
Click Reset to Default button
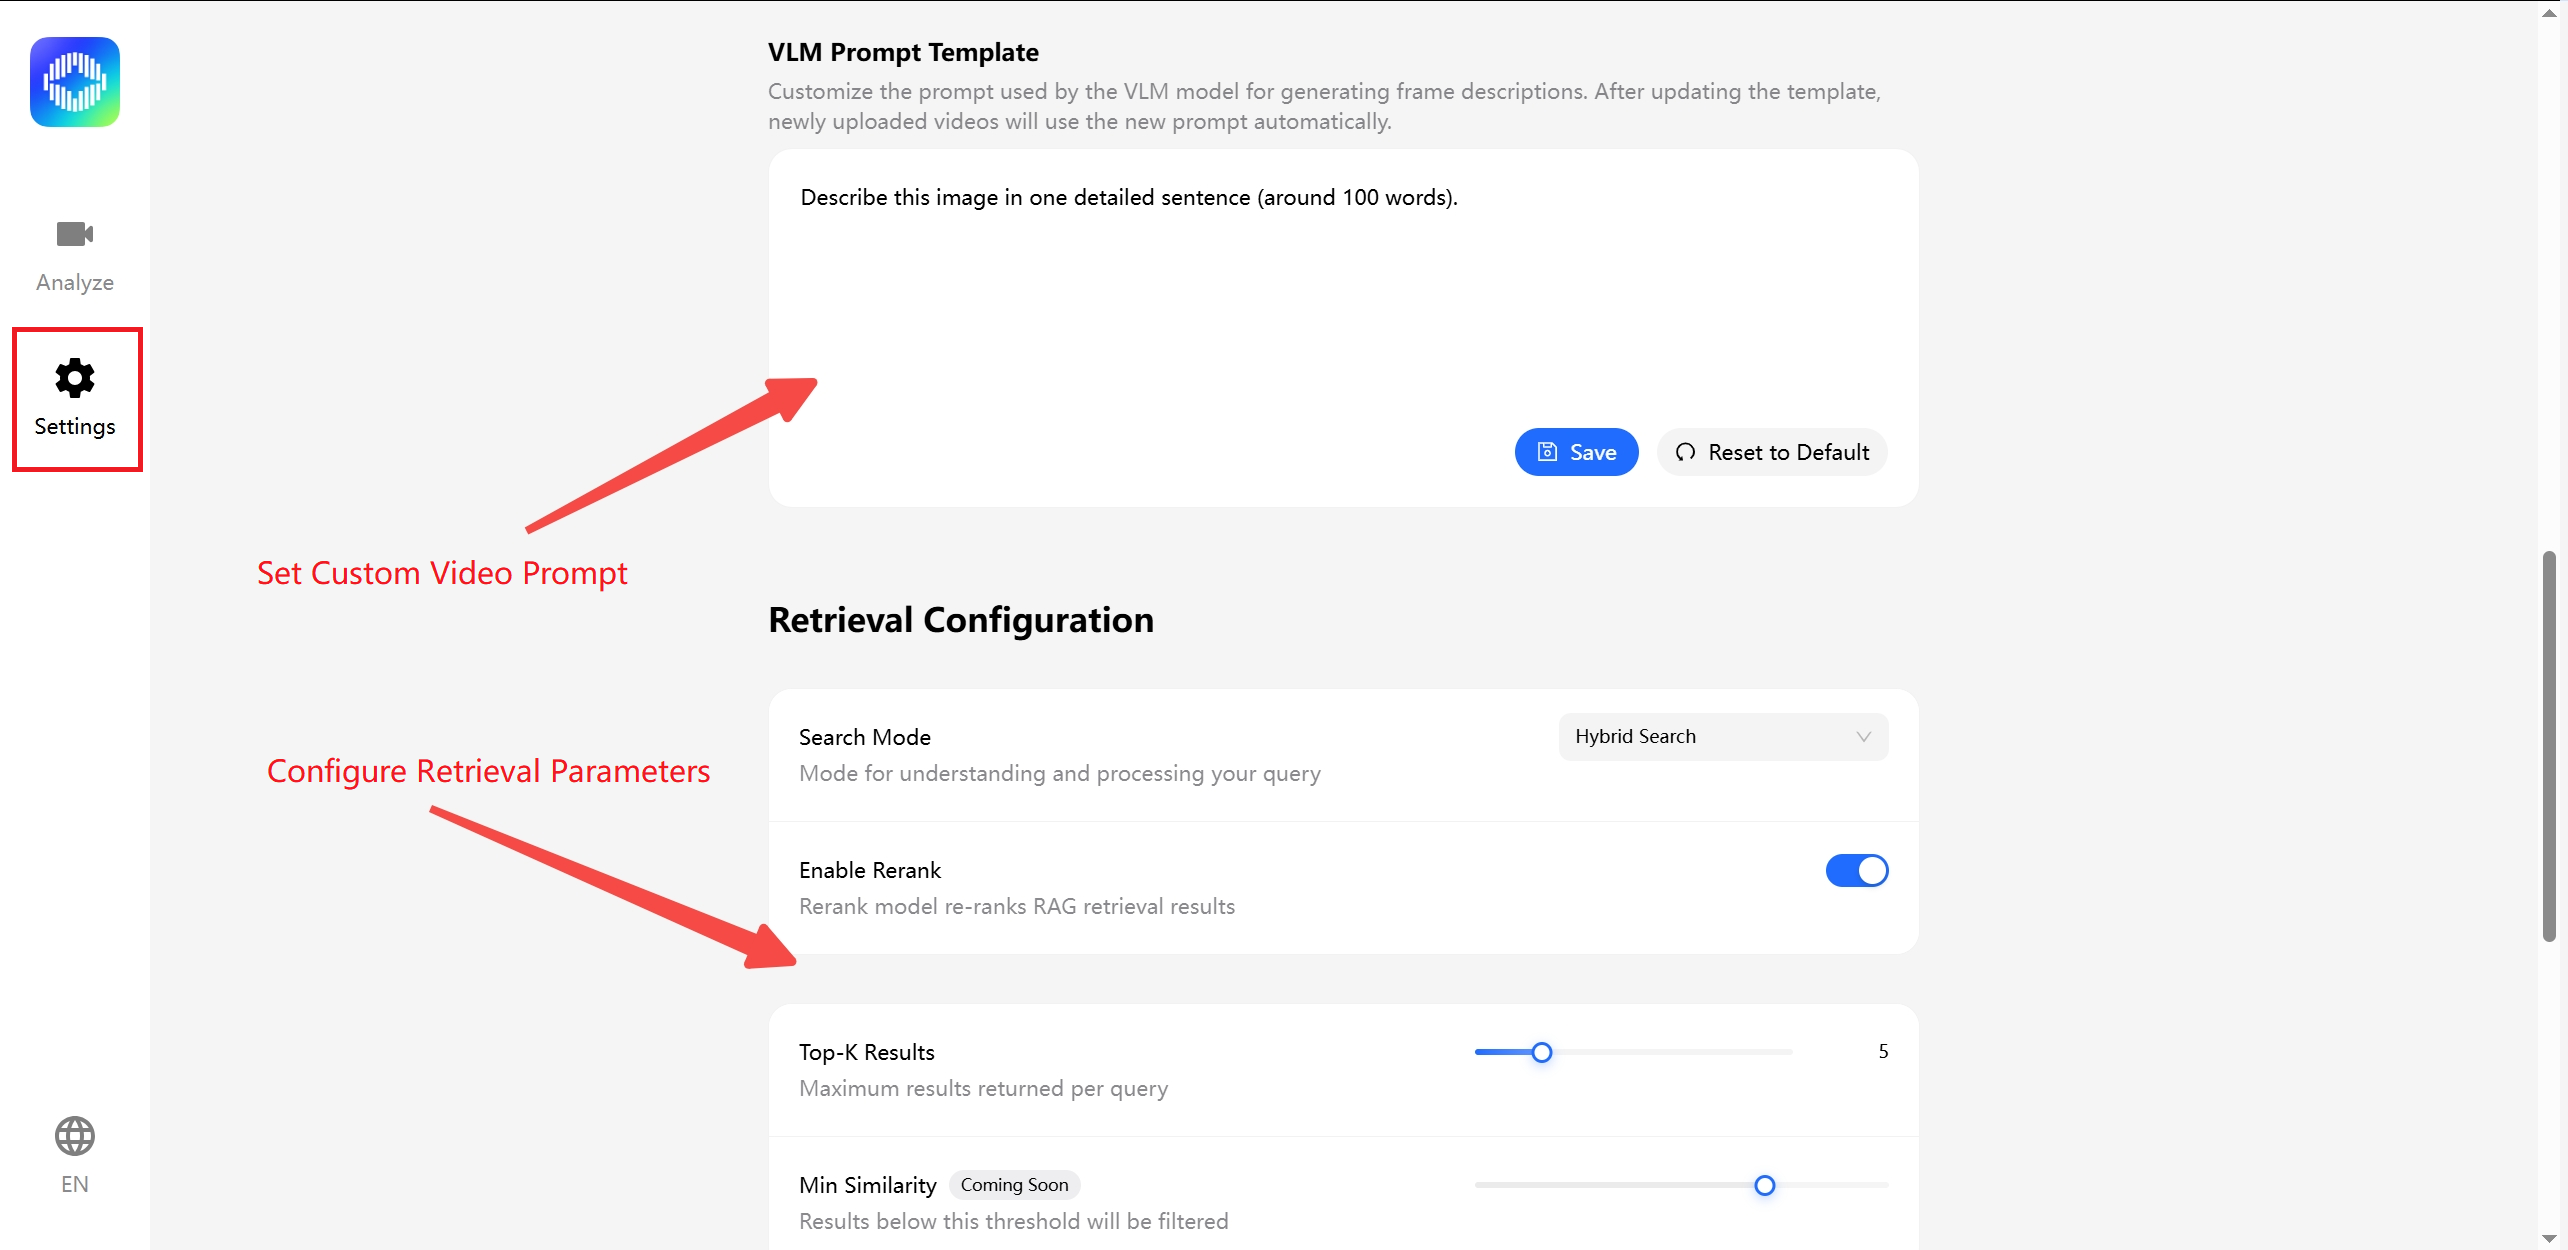point(1772,452)
